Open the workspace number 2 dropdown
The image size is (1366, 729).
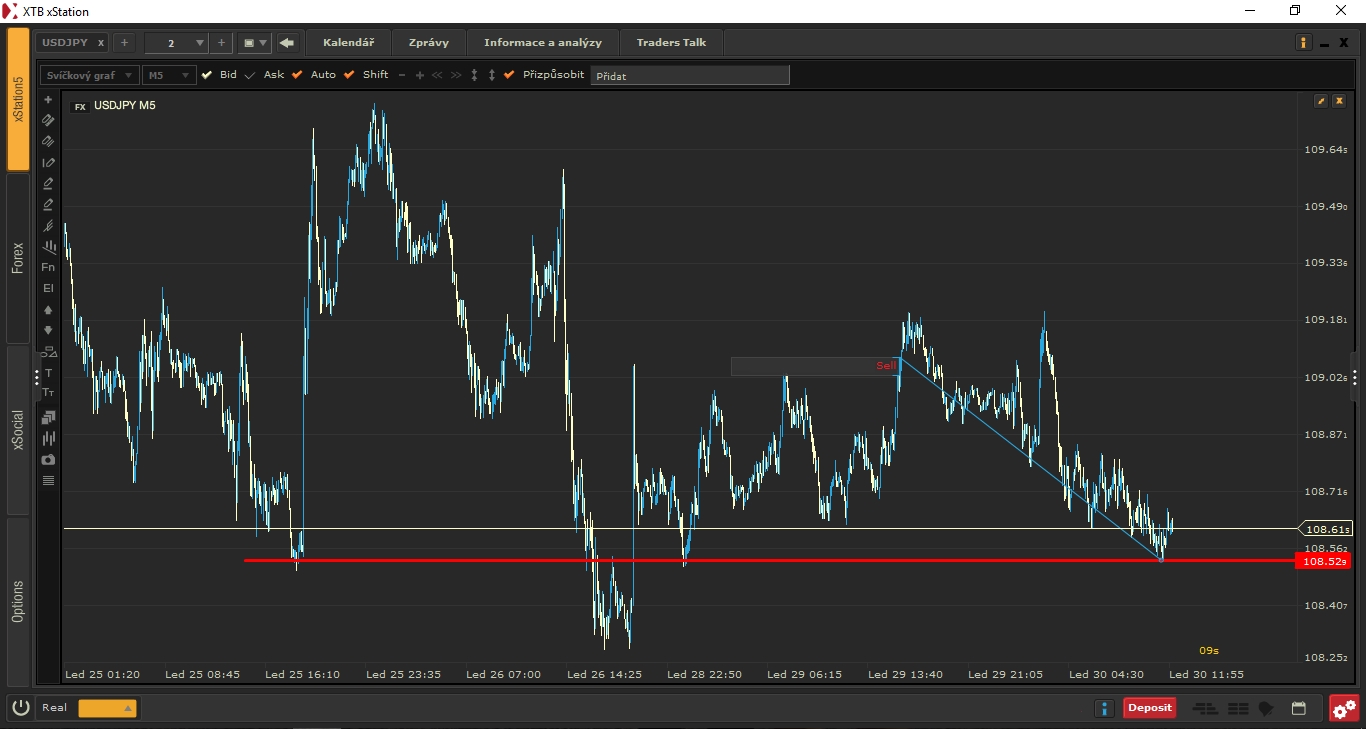pos(176,43)
